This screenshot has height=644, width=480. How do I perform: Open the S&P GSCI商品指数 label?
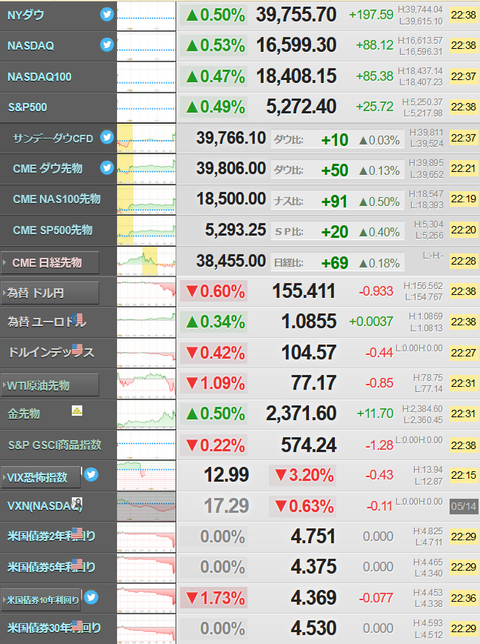click(55, 445)
